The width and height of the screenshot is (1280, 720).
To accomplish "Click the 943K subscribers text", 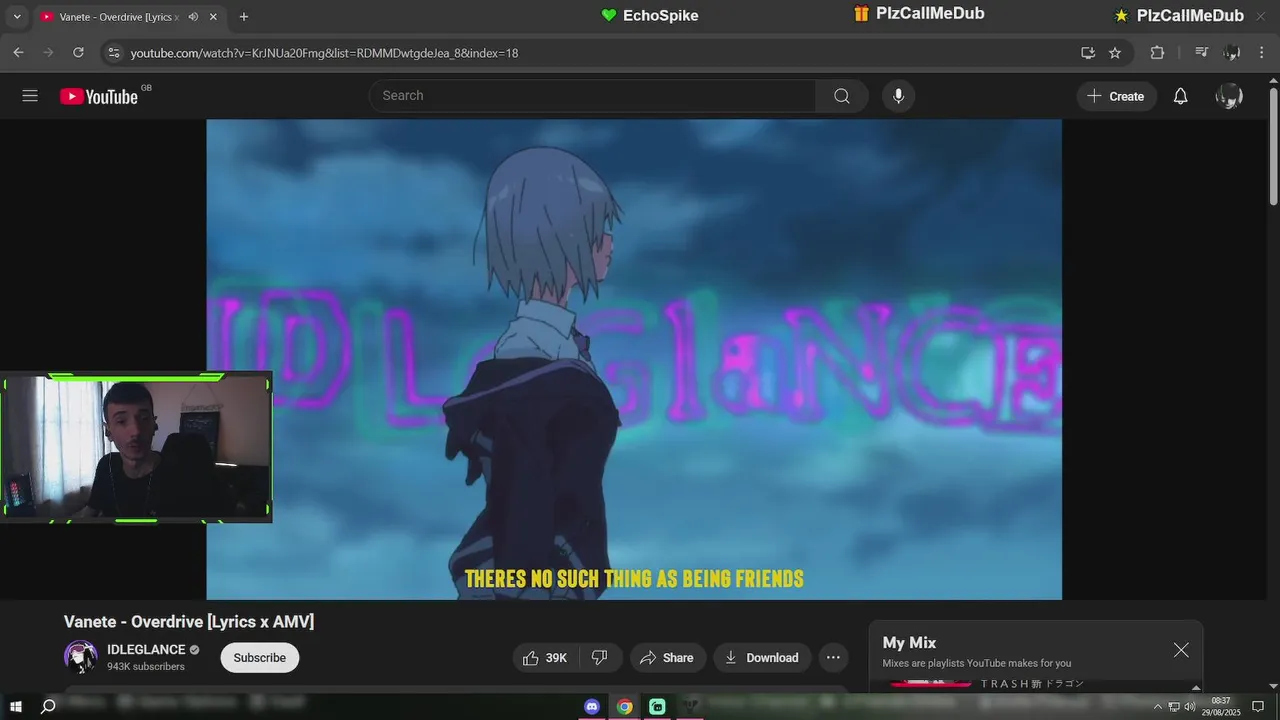I will 146,667.
